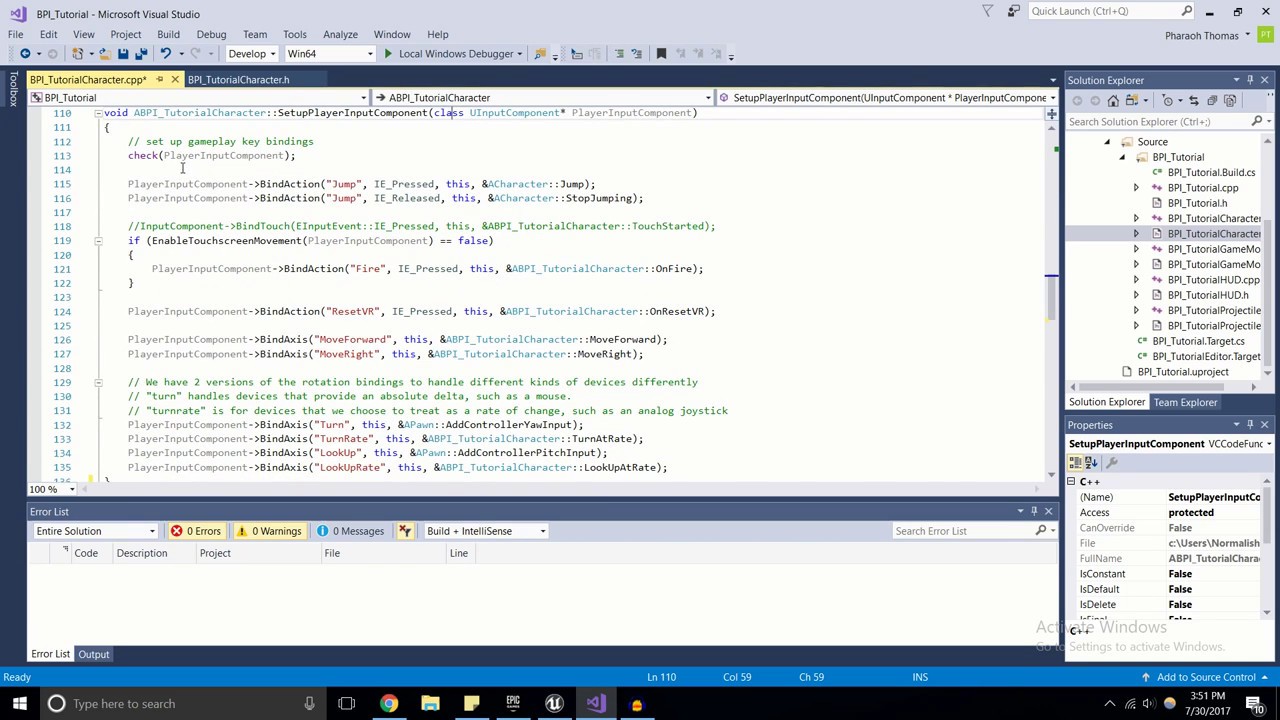This screenshot has width=1280, height=720.
Task: Open File Explorer from the taskbar
Action: click(430, 704)
